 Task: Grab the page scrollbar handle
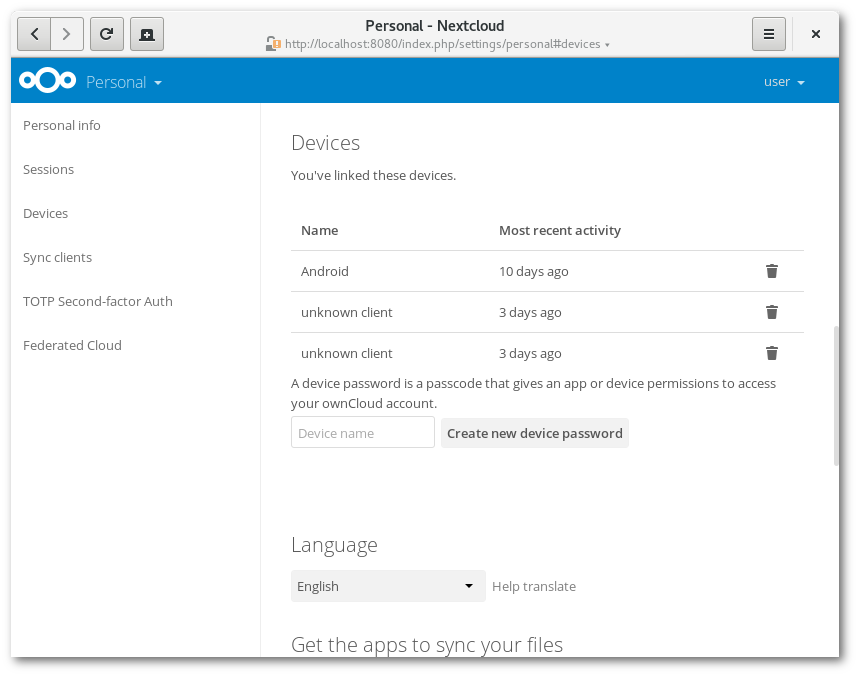[x=836, y=388]
